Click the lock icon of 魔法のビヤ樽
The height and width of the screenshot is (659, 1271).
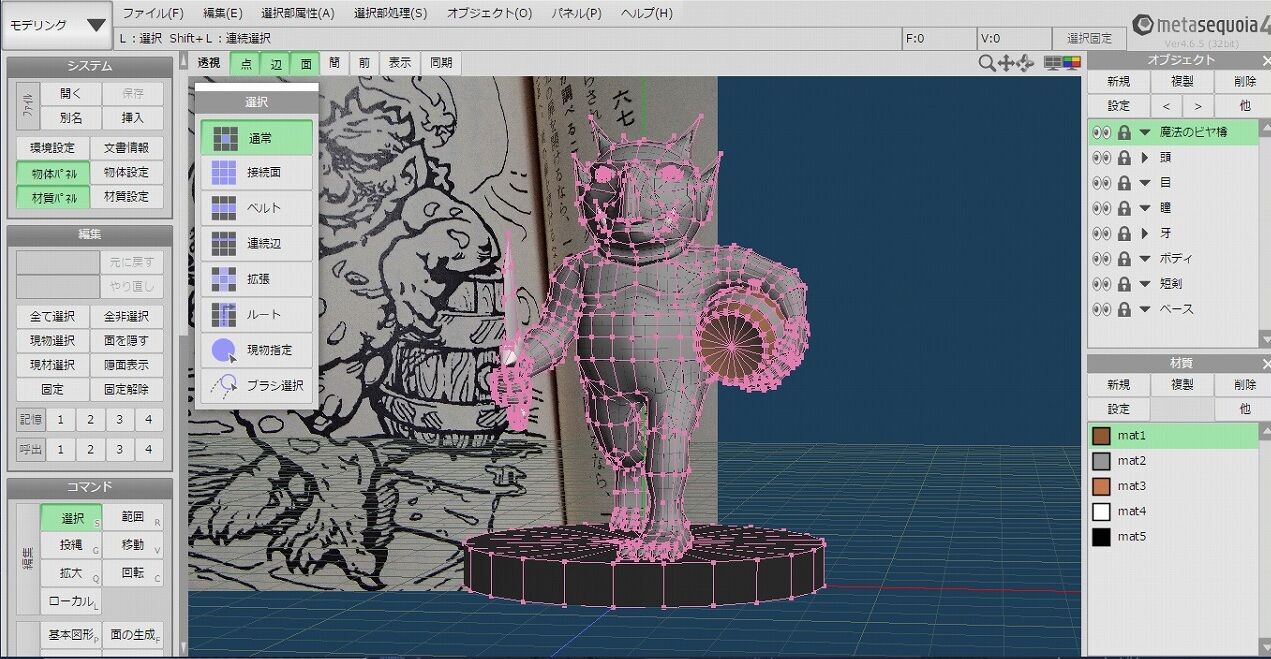click(1125, 132)
